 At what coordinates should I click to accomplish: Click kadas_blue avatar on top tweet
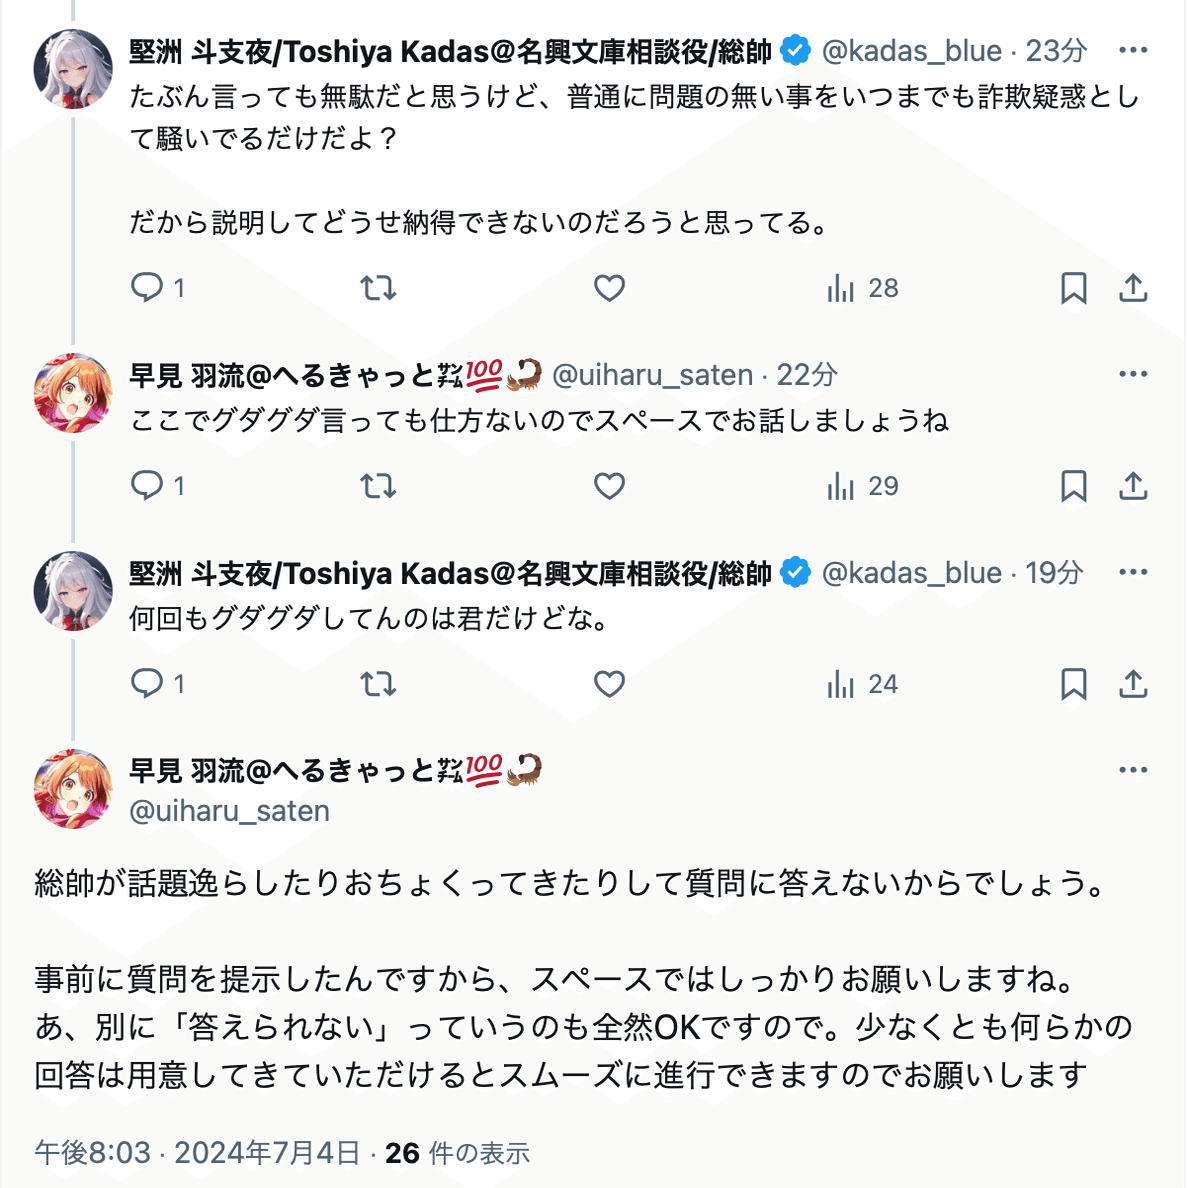tap(73, 68)
